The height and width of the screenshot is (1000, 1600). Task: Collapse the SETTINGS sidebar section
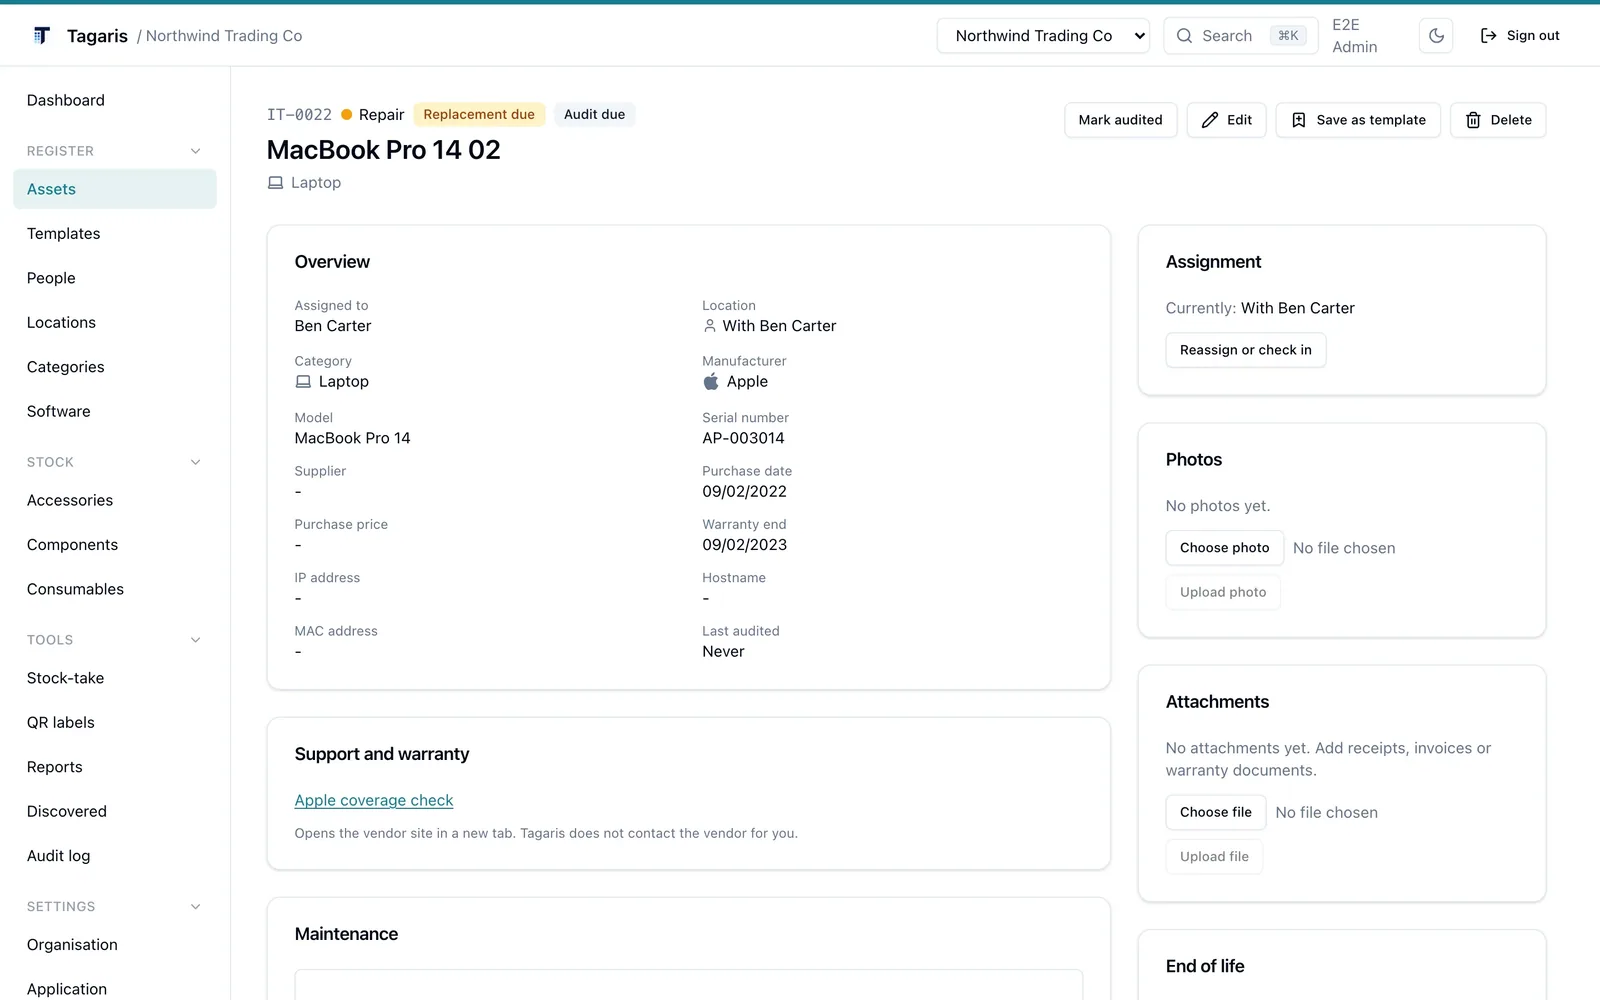point(196,907)
